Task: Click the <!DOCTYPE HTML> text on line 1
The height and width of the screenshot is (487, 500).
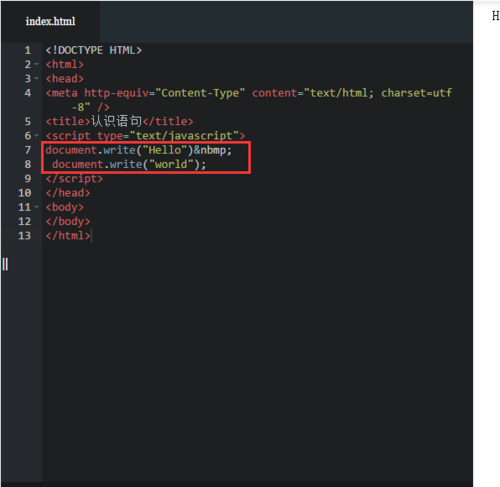Action: [x=94, y=50]
